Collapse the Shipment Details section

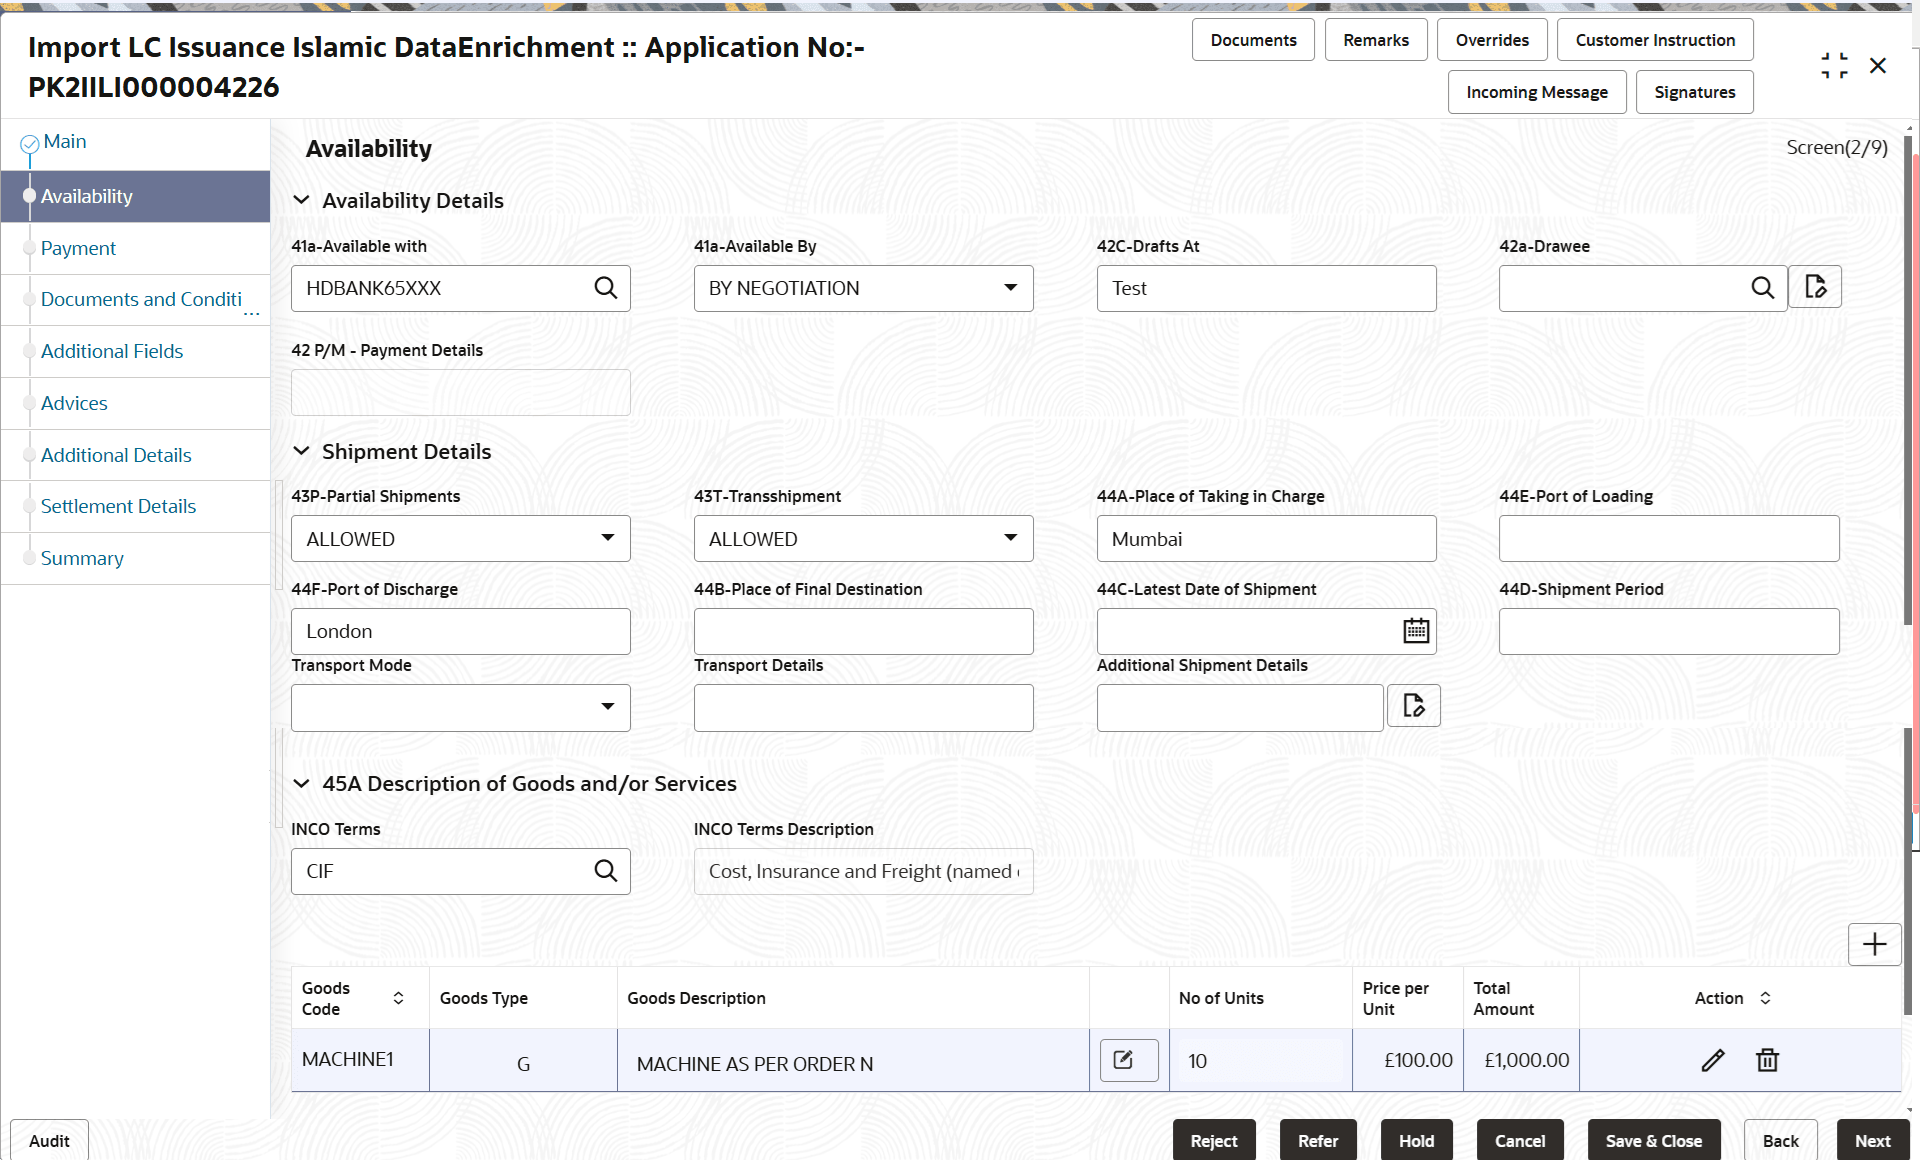301,452
